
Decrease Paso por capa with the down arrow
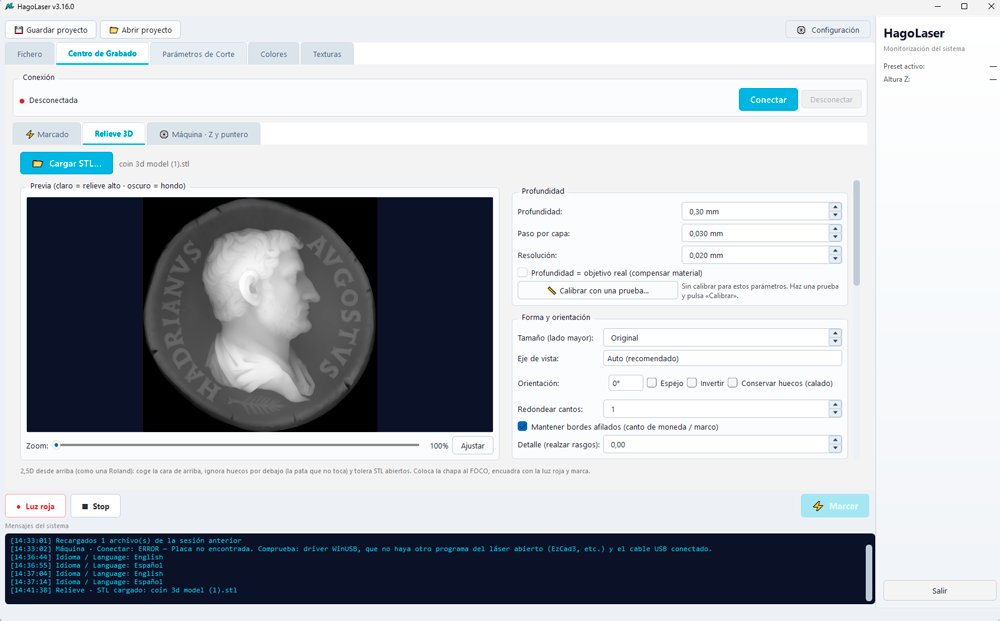pos(835,237)
